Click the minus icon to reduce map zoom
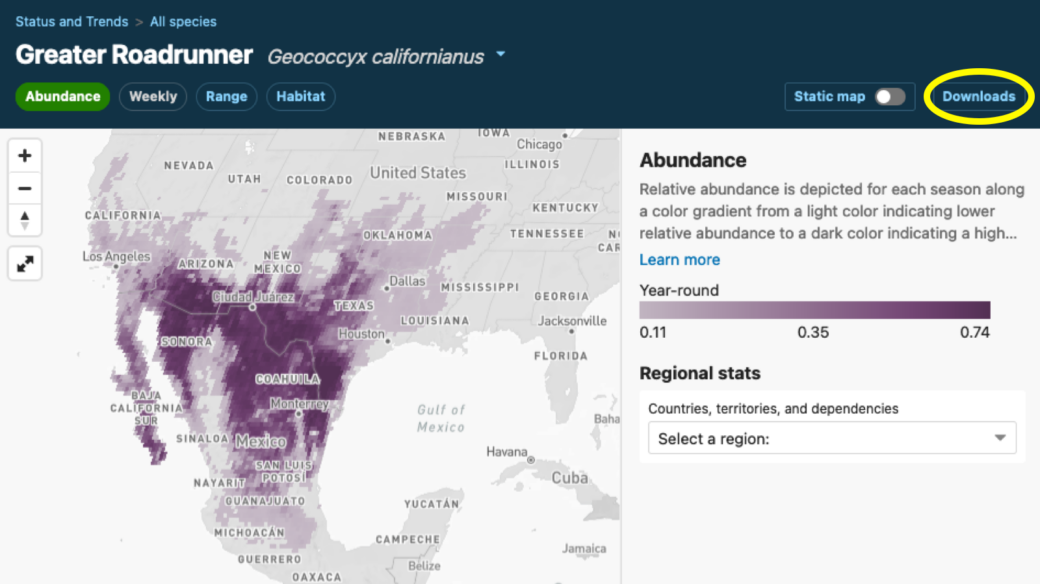Screen dimensions: 1040x584 click(24, 188)
